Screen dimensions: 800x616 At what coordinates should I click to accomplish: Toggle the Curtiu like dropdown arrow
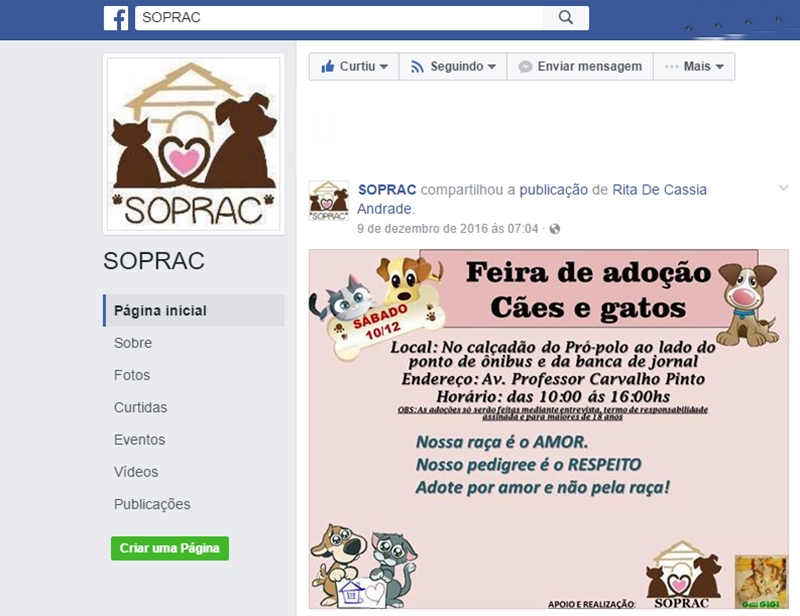click(x=384, y=67)
